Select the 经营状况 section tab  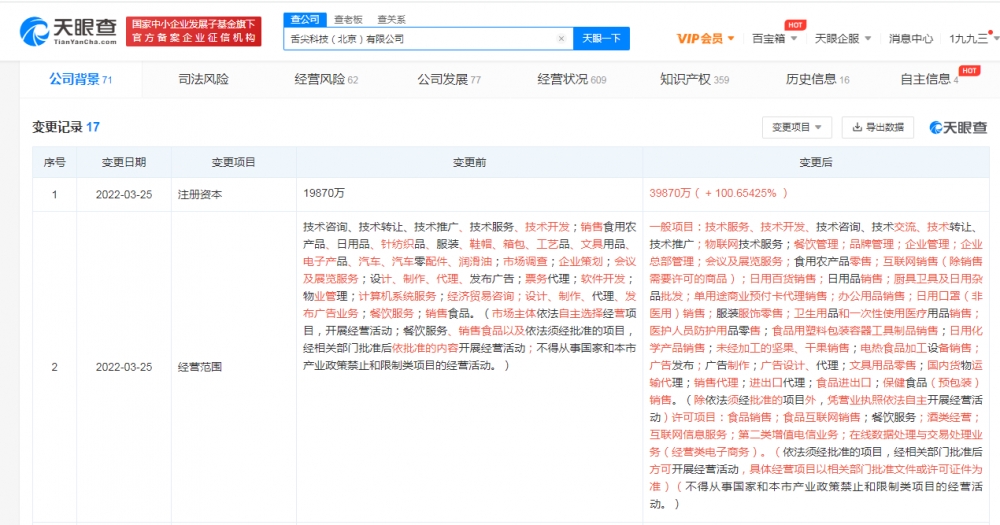click(571, 79)
